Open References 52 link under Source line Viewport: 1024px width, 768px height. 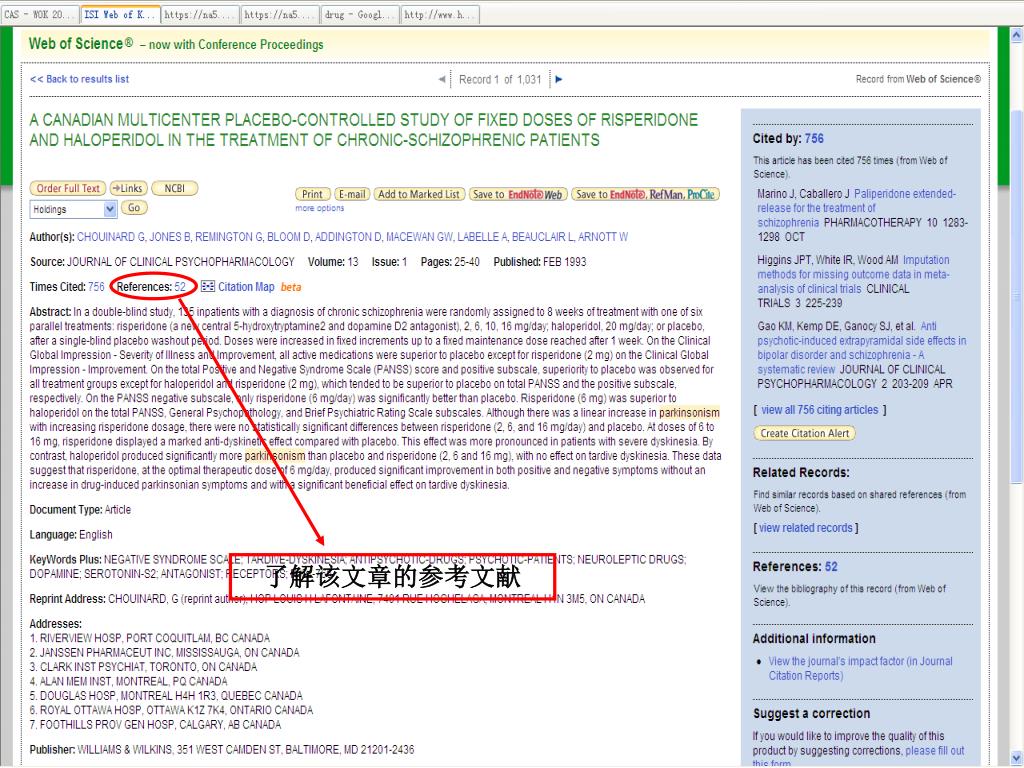(x=180, y=287)
